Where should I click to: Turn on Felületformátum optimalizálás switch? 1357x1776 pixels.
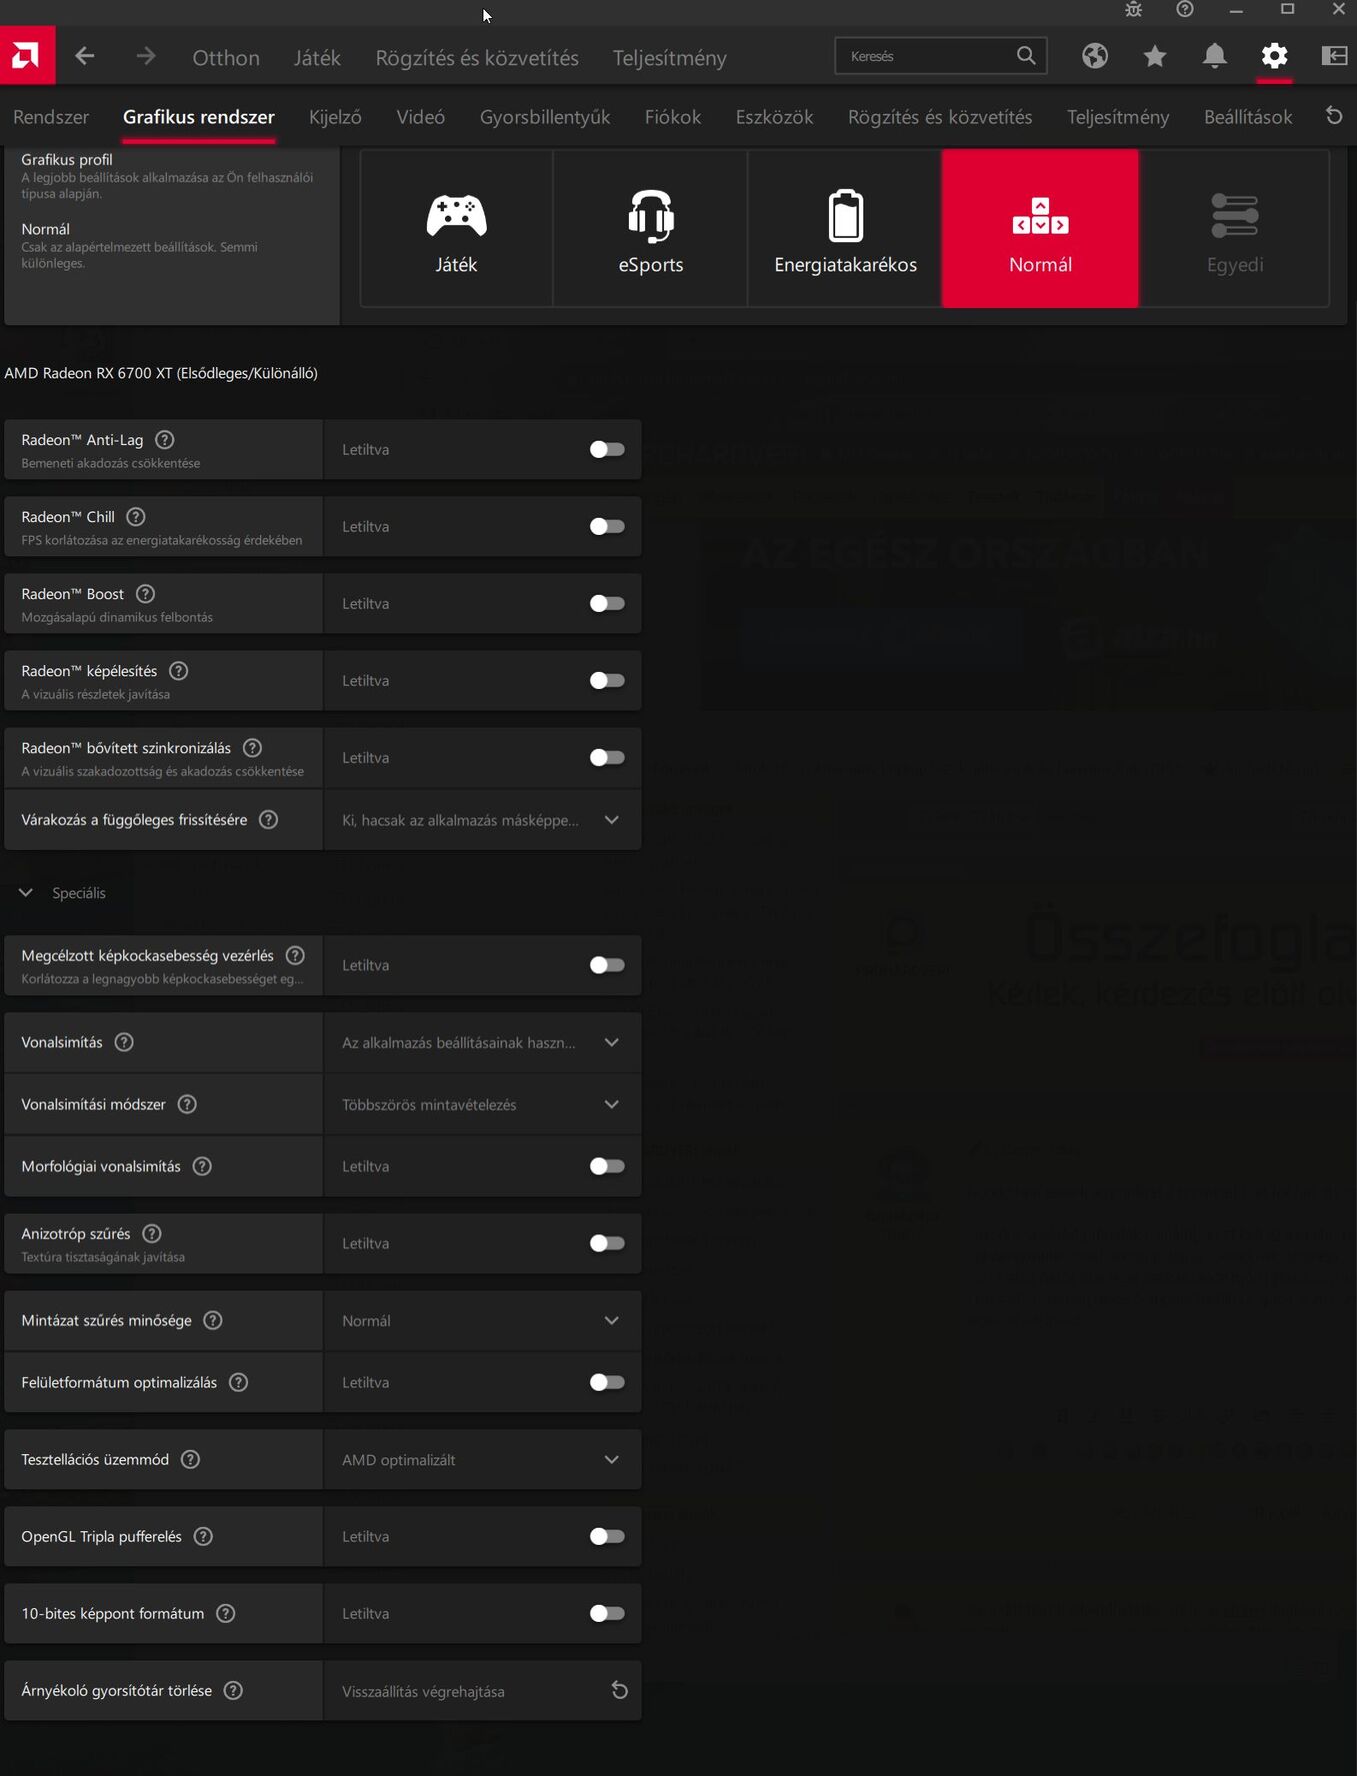click(606, 1382)
